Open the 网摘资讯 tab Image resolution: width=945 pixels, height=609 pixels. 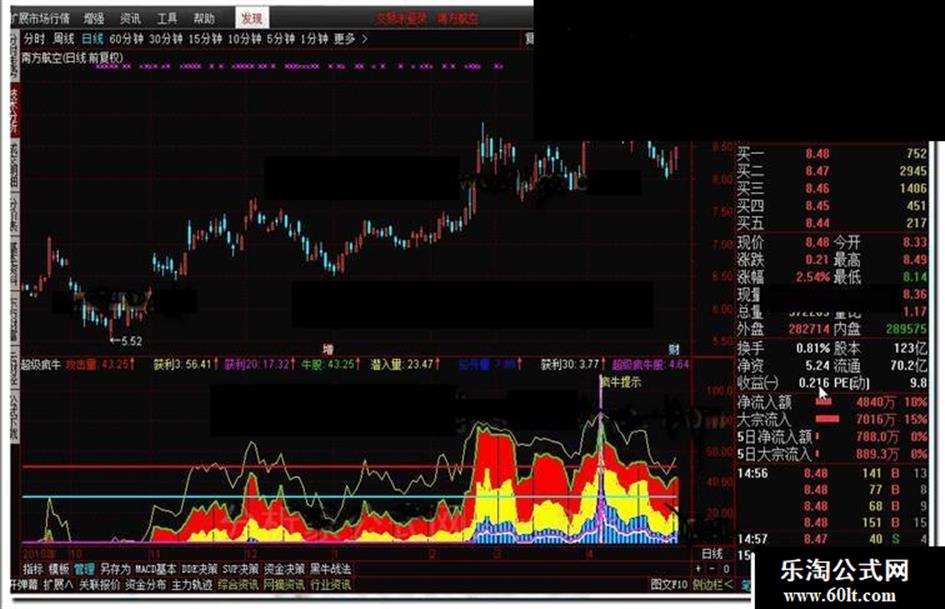click(284, 584)
